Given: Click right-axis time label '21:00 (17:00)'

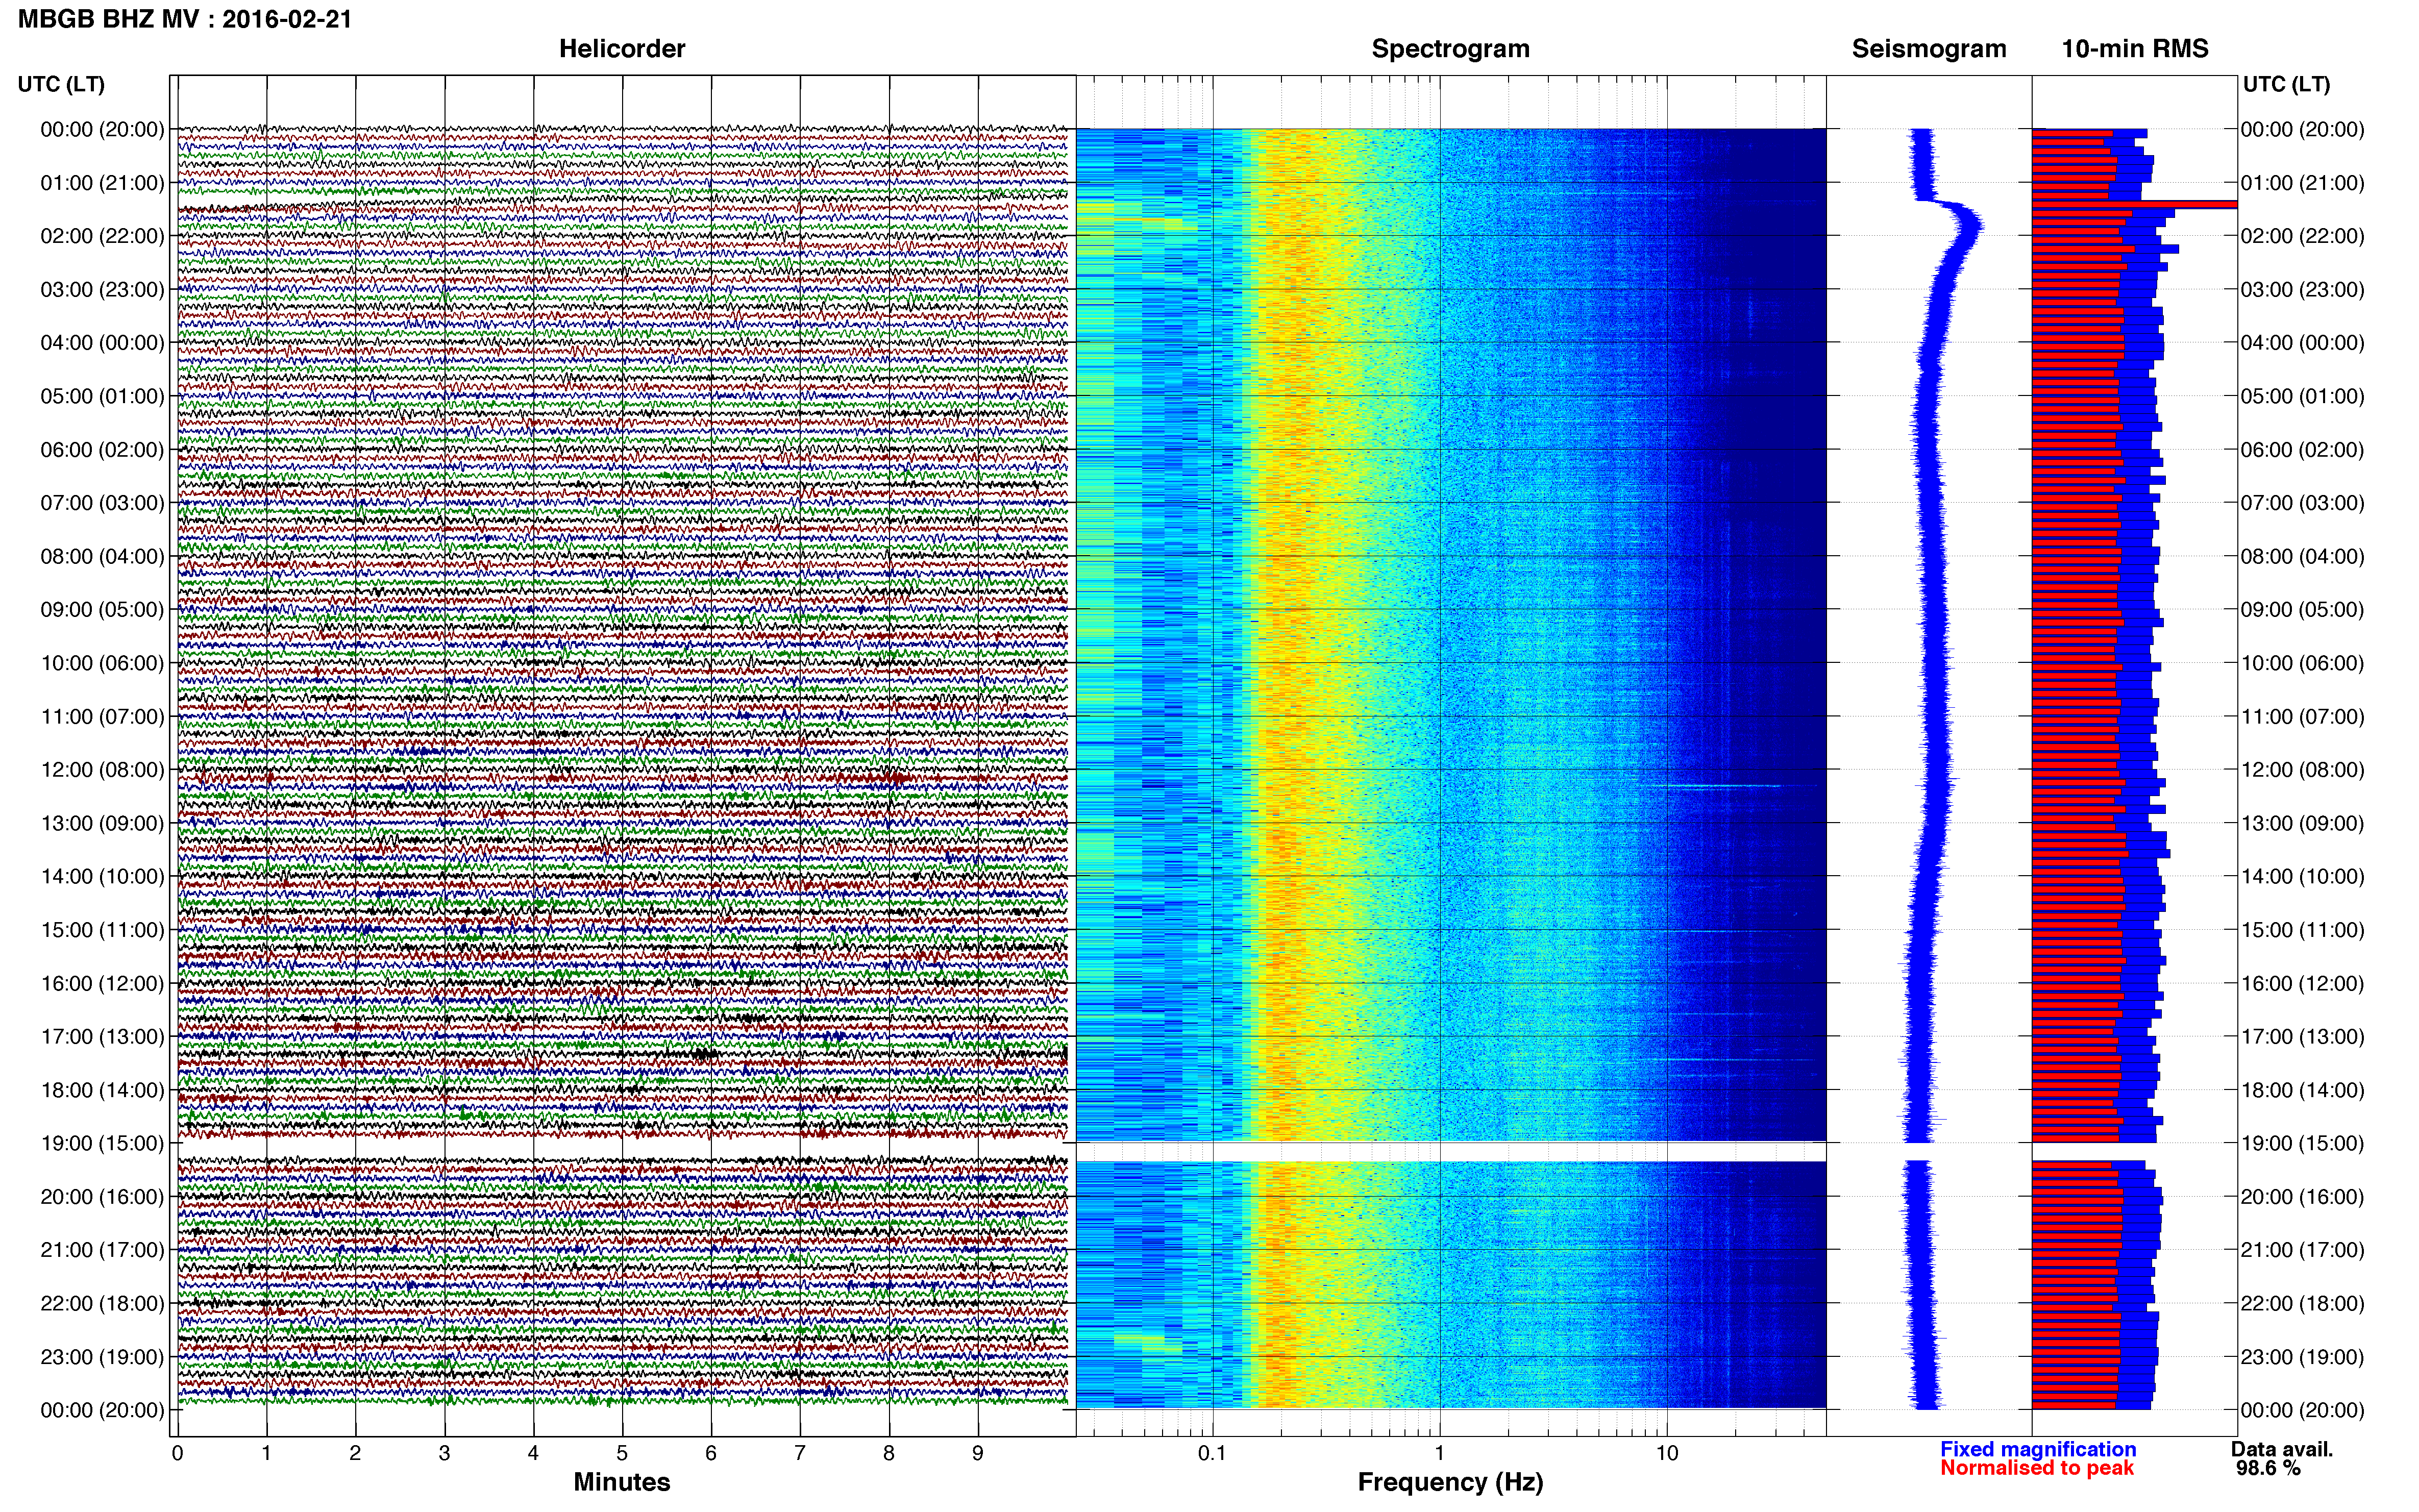Looking at the screenshot, I should [2303, 1250].
